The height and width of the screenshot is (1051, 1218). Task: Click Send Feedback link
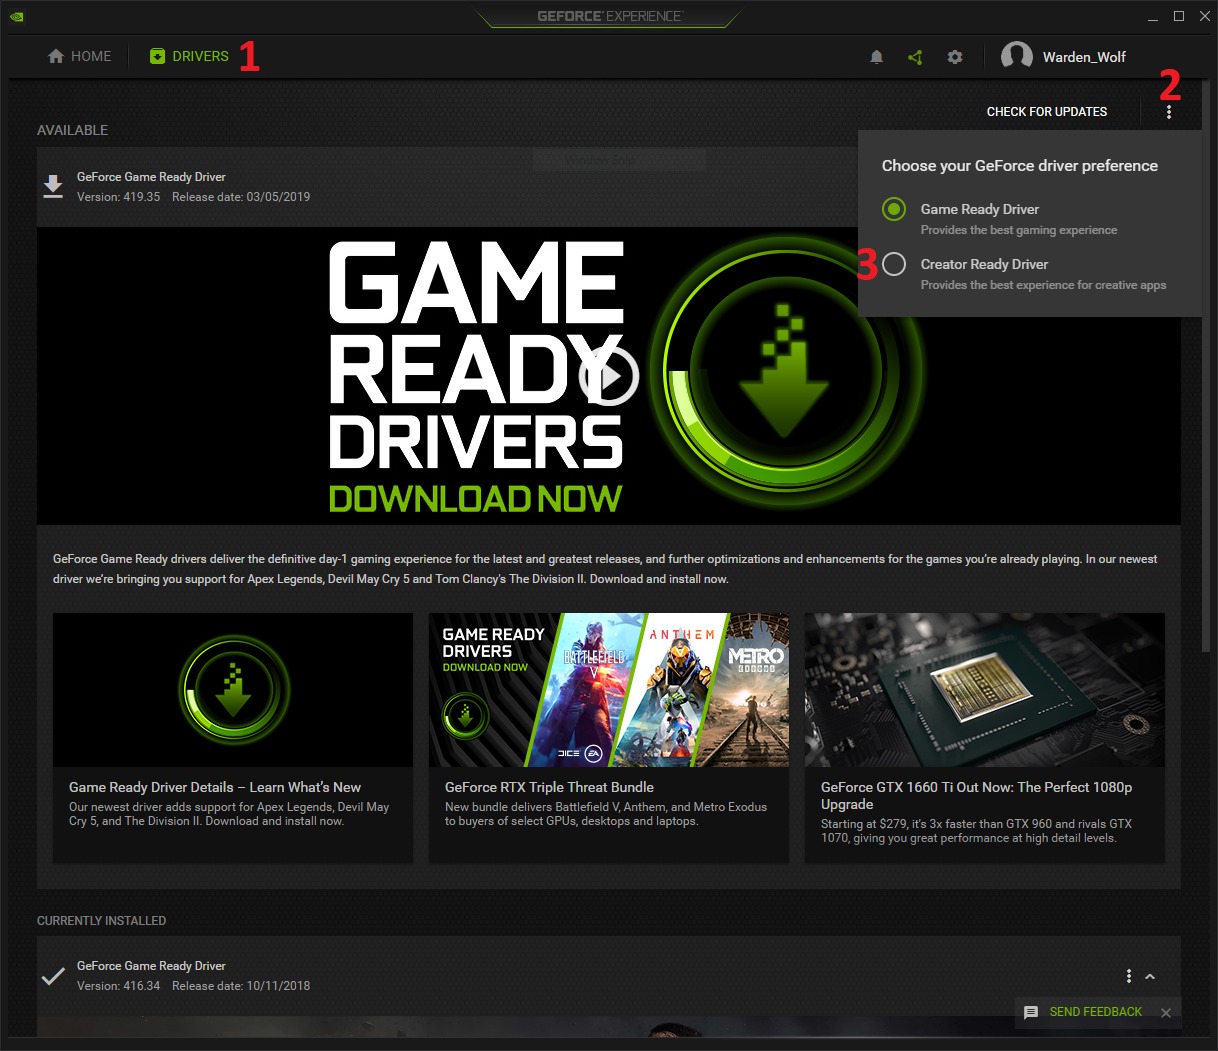pyautogui.click(x=1095, y=1012)
